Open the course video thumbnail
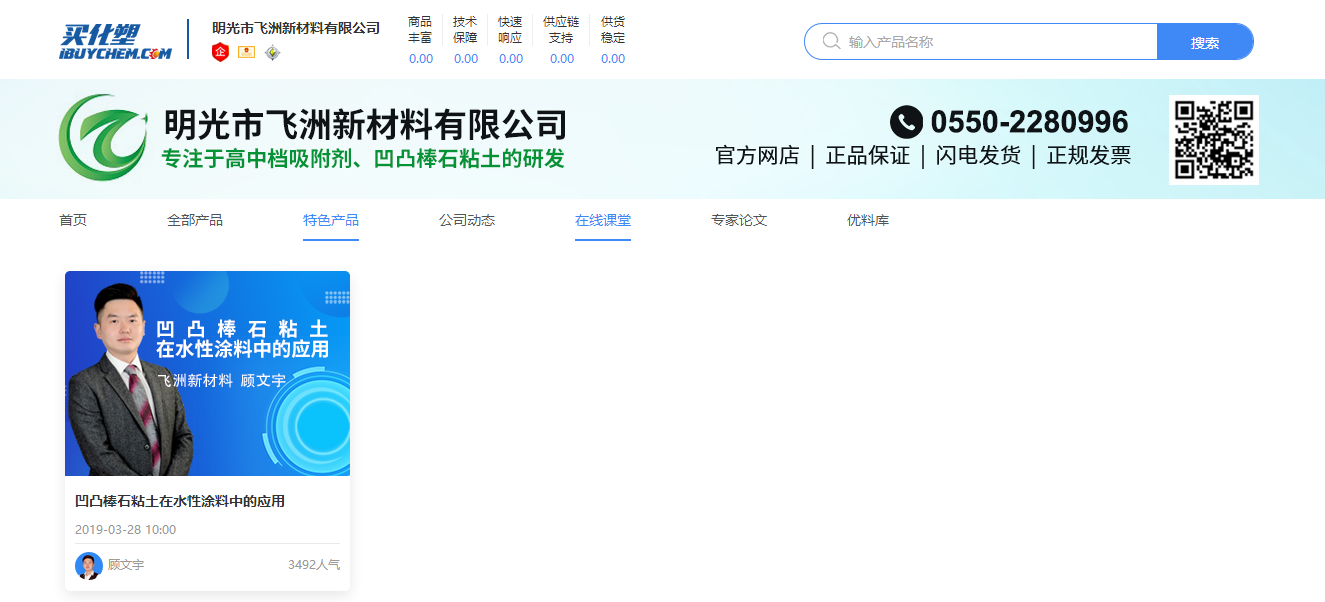Viewport: 1325px width, 602px height. [x=207, y=373]
